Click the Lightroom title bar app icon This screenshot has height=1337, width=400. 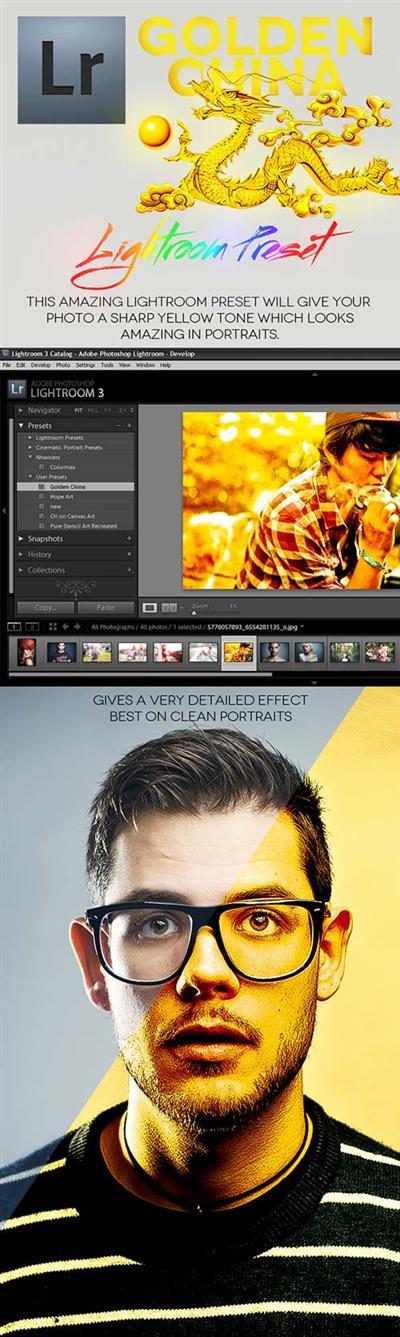pos(5,355)
